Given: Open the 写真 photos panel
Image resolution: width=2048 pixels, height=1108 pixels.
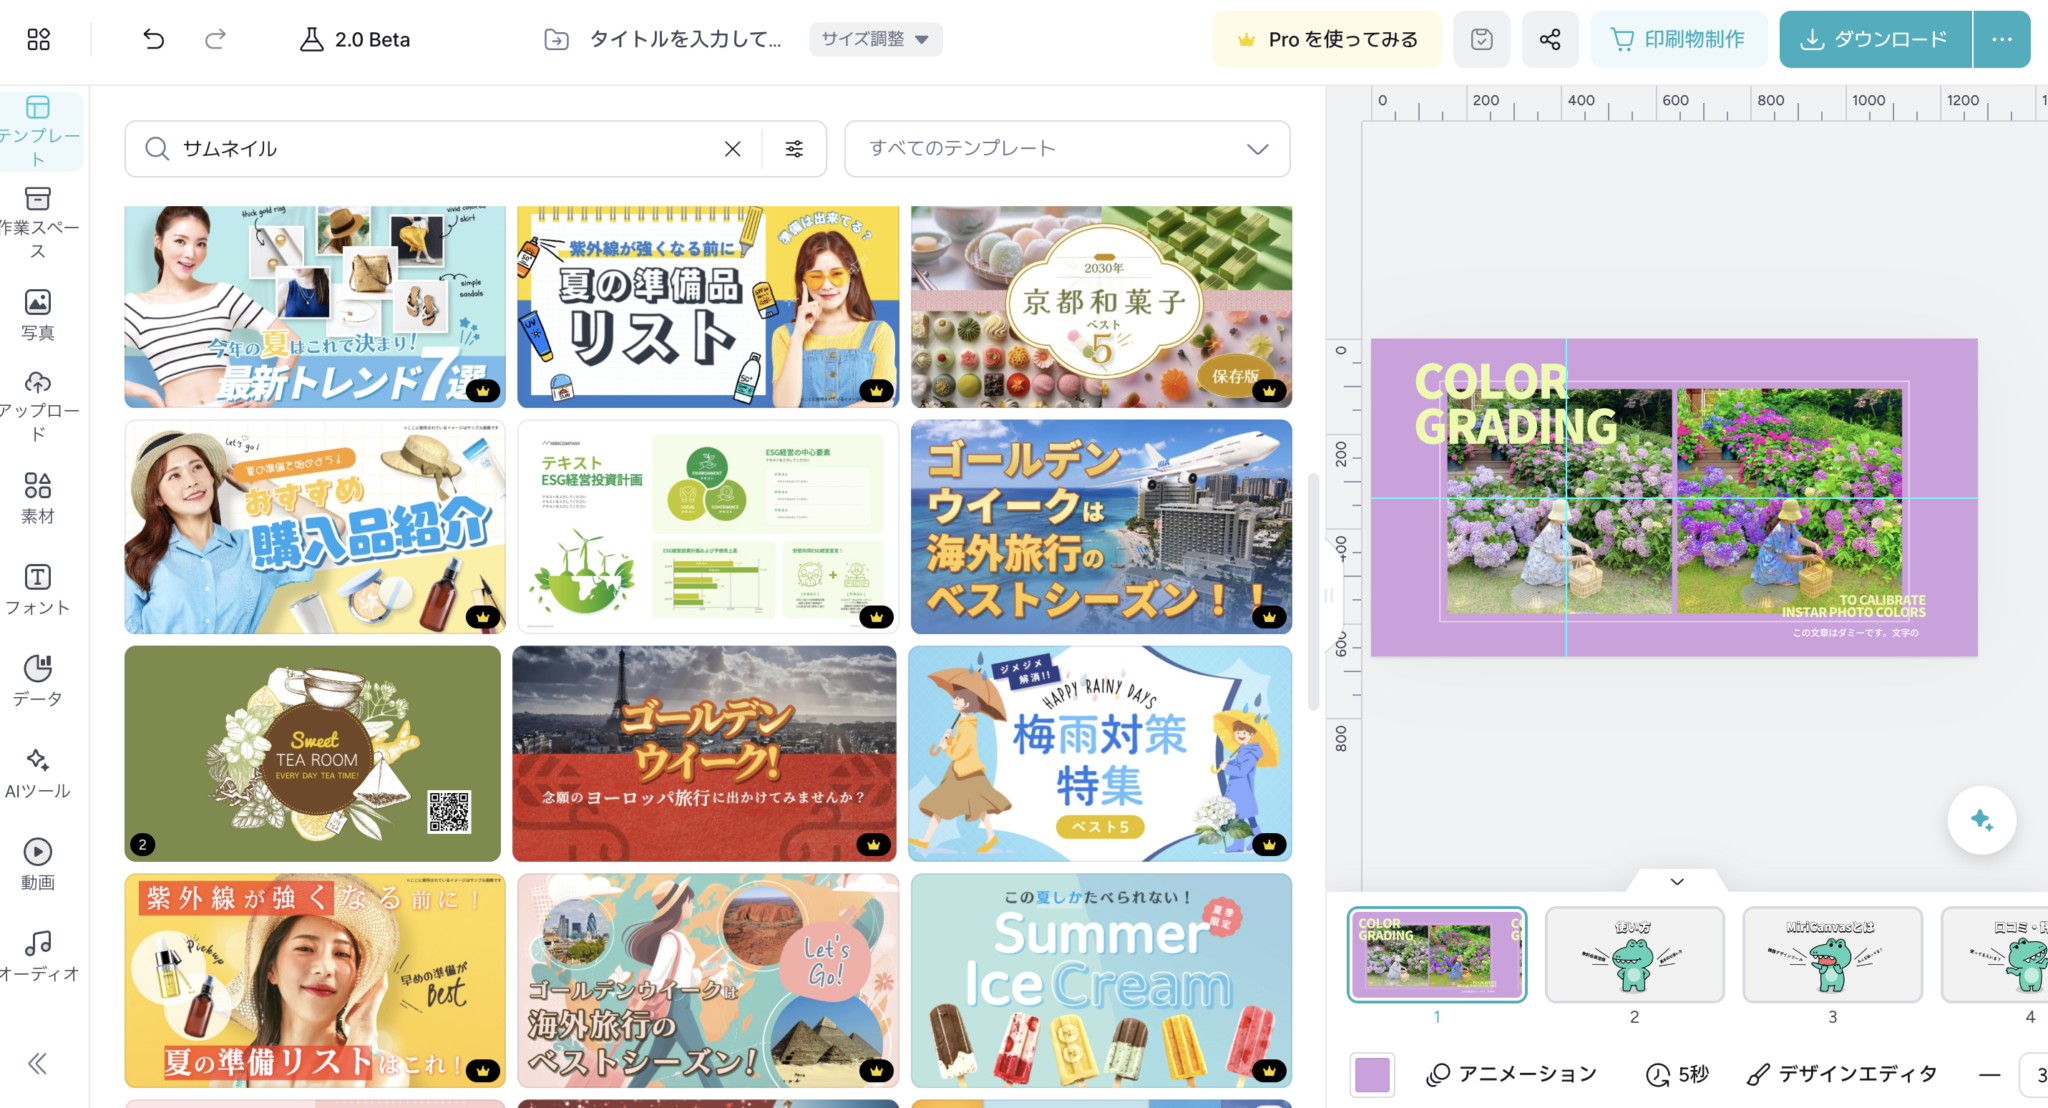Looking at the screenshot, I should click(38, 314).
